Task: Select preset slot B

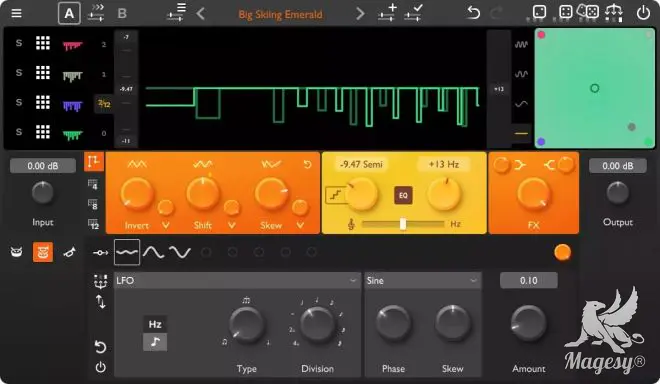Action: click(x=122, y=13)
